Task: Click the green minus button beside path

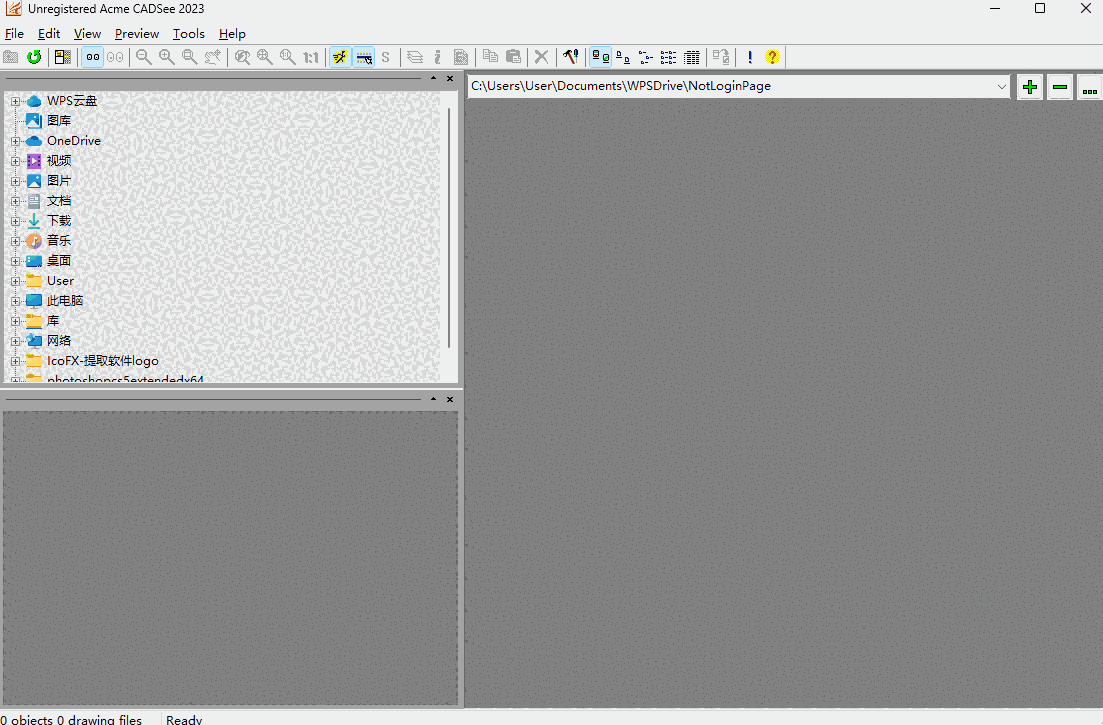Action: pos(1060,87)
